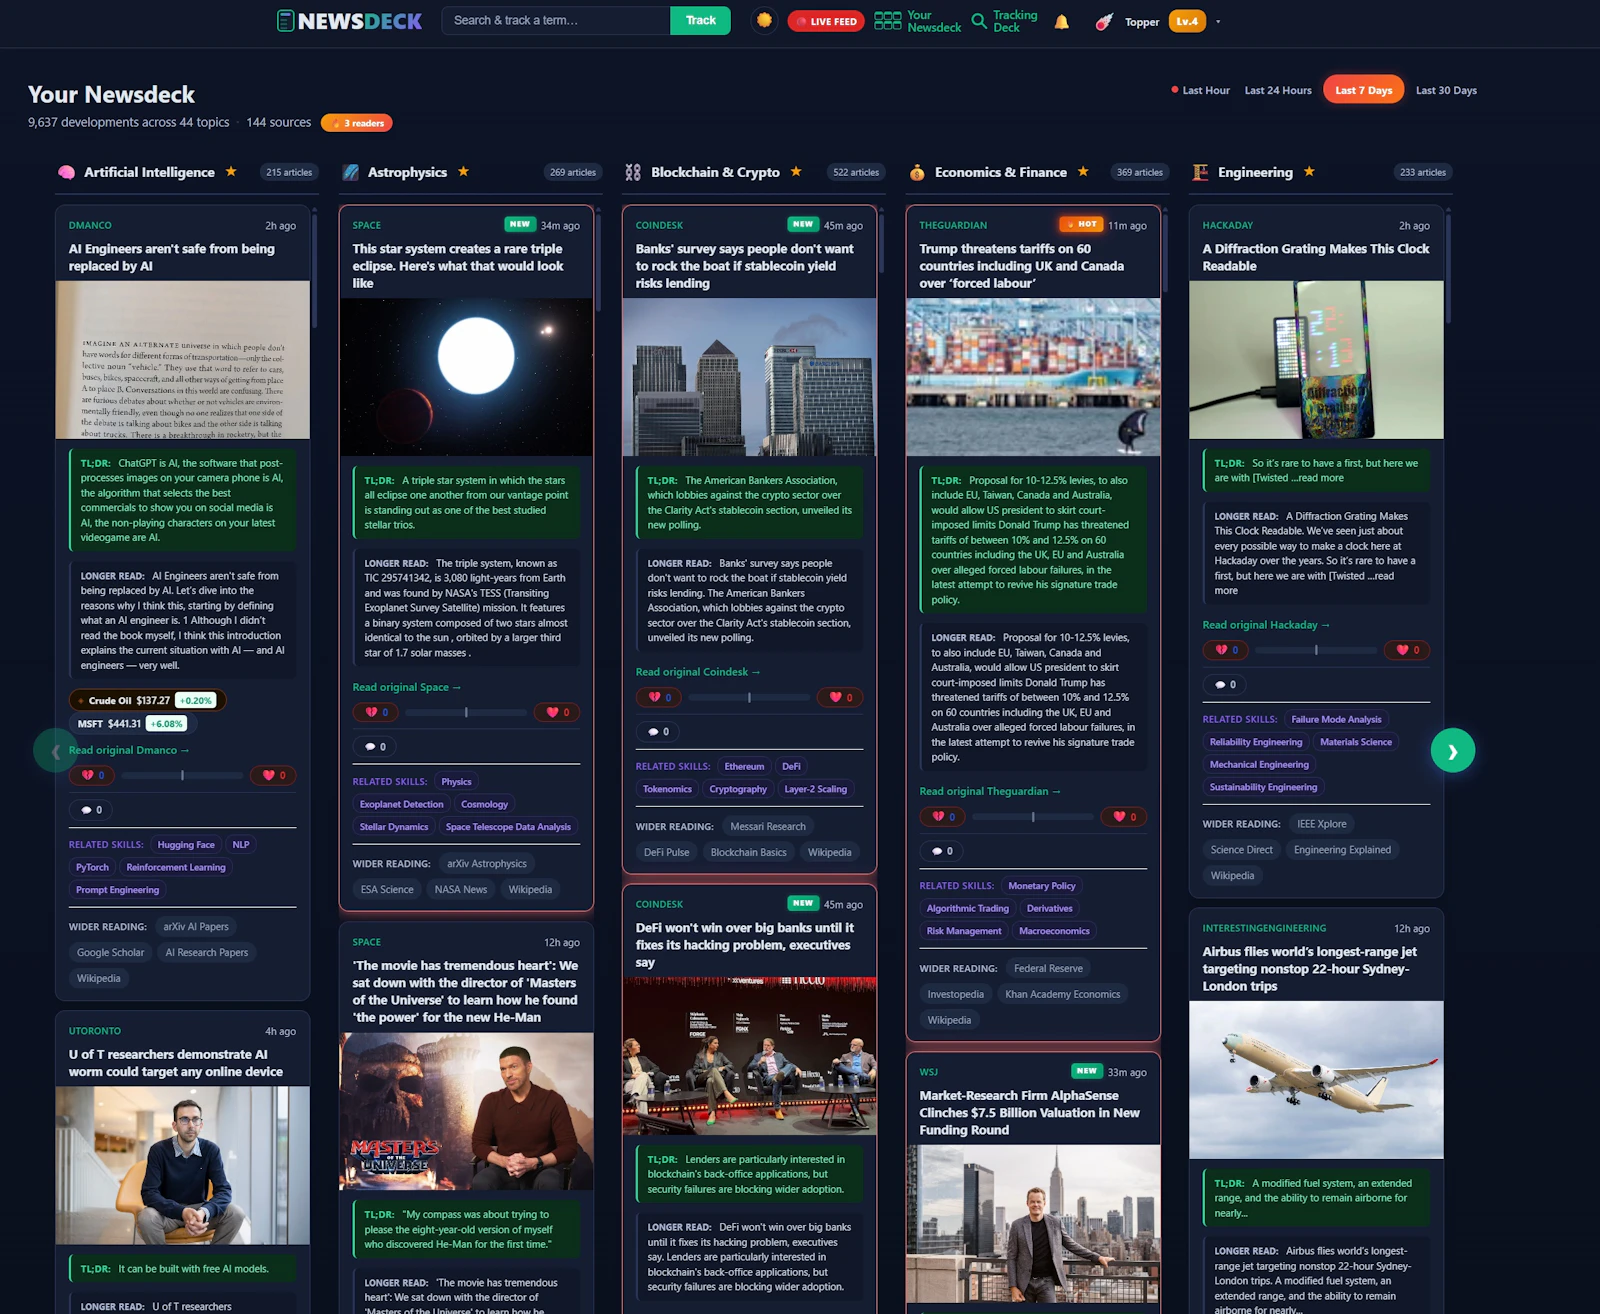Select the Hugging Face skill tag

[186, 845]
